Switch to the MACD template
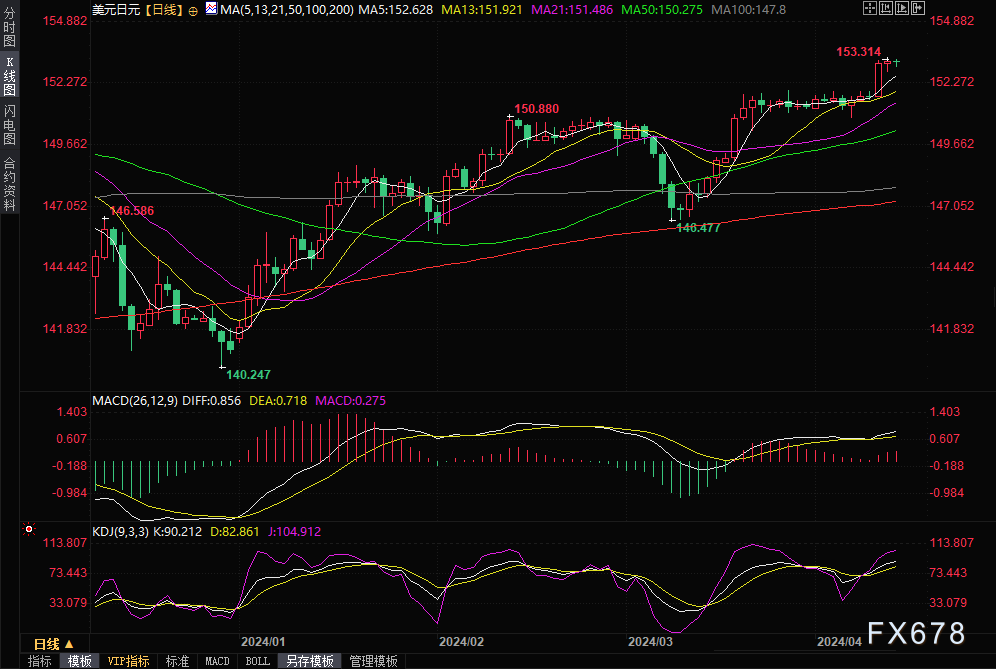This screenshot has height=669, width=996. point(217,661)
